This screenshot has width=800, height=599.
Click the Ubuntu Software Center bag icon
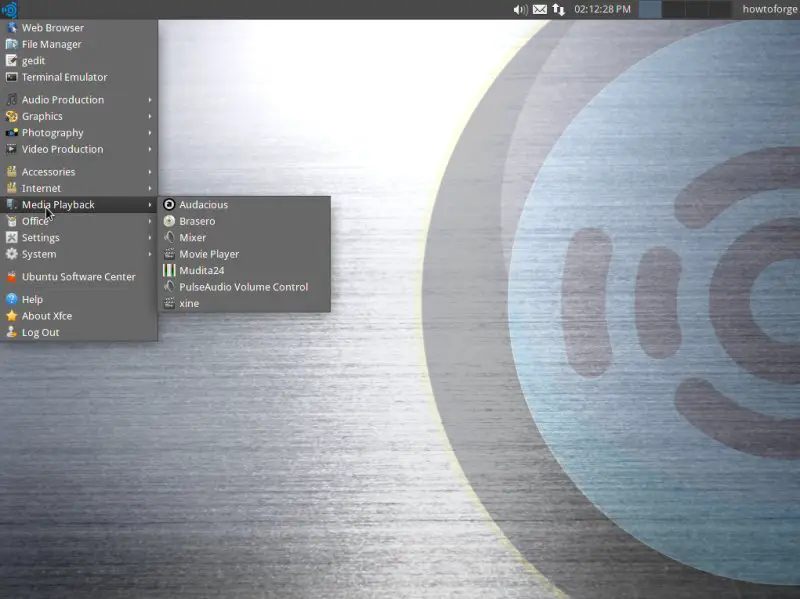pos(11,277)
